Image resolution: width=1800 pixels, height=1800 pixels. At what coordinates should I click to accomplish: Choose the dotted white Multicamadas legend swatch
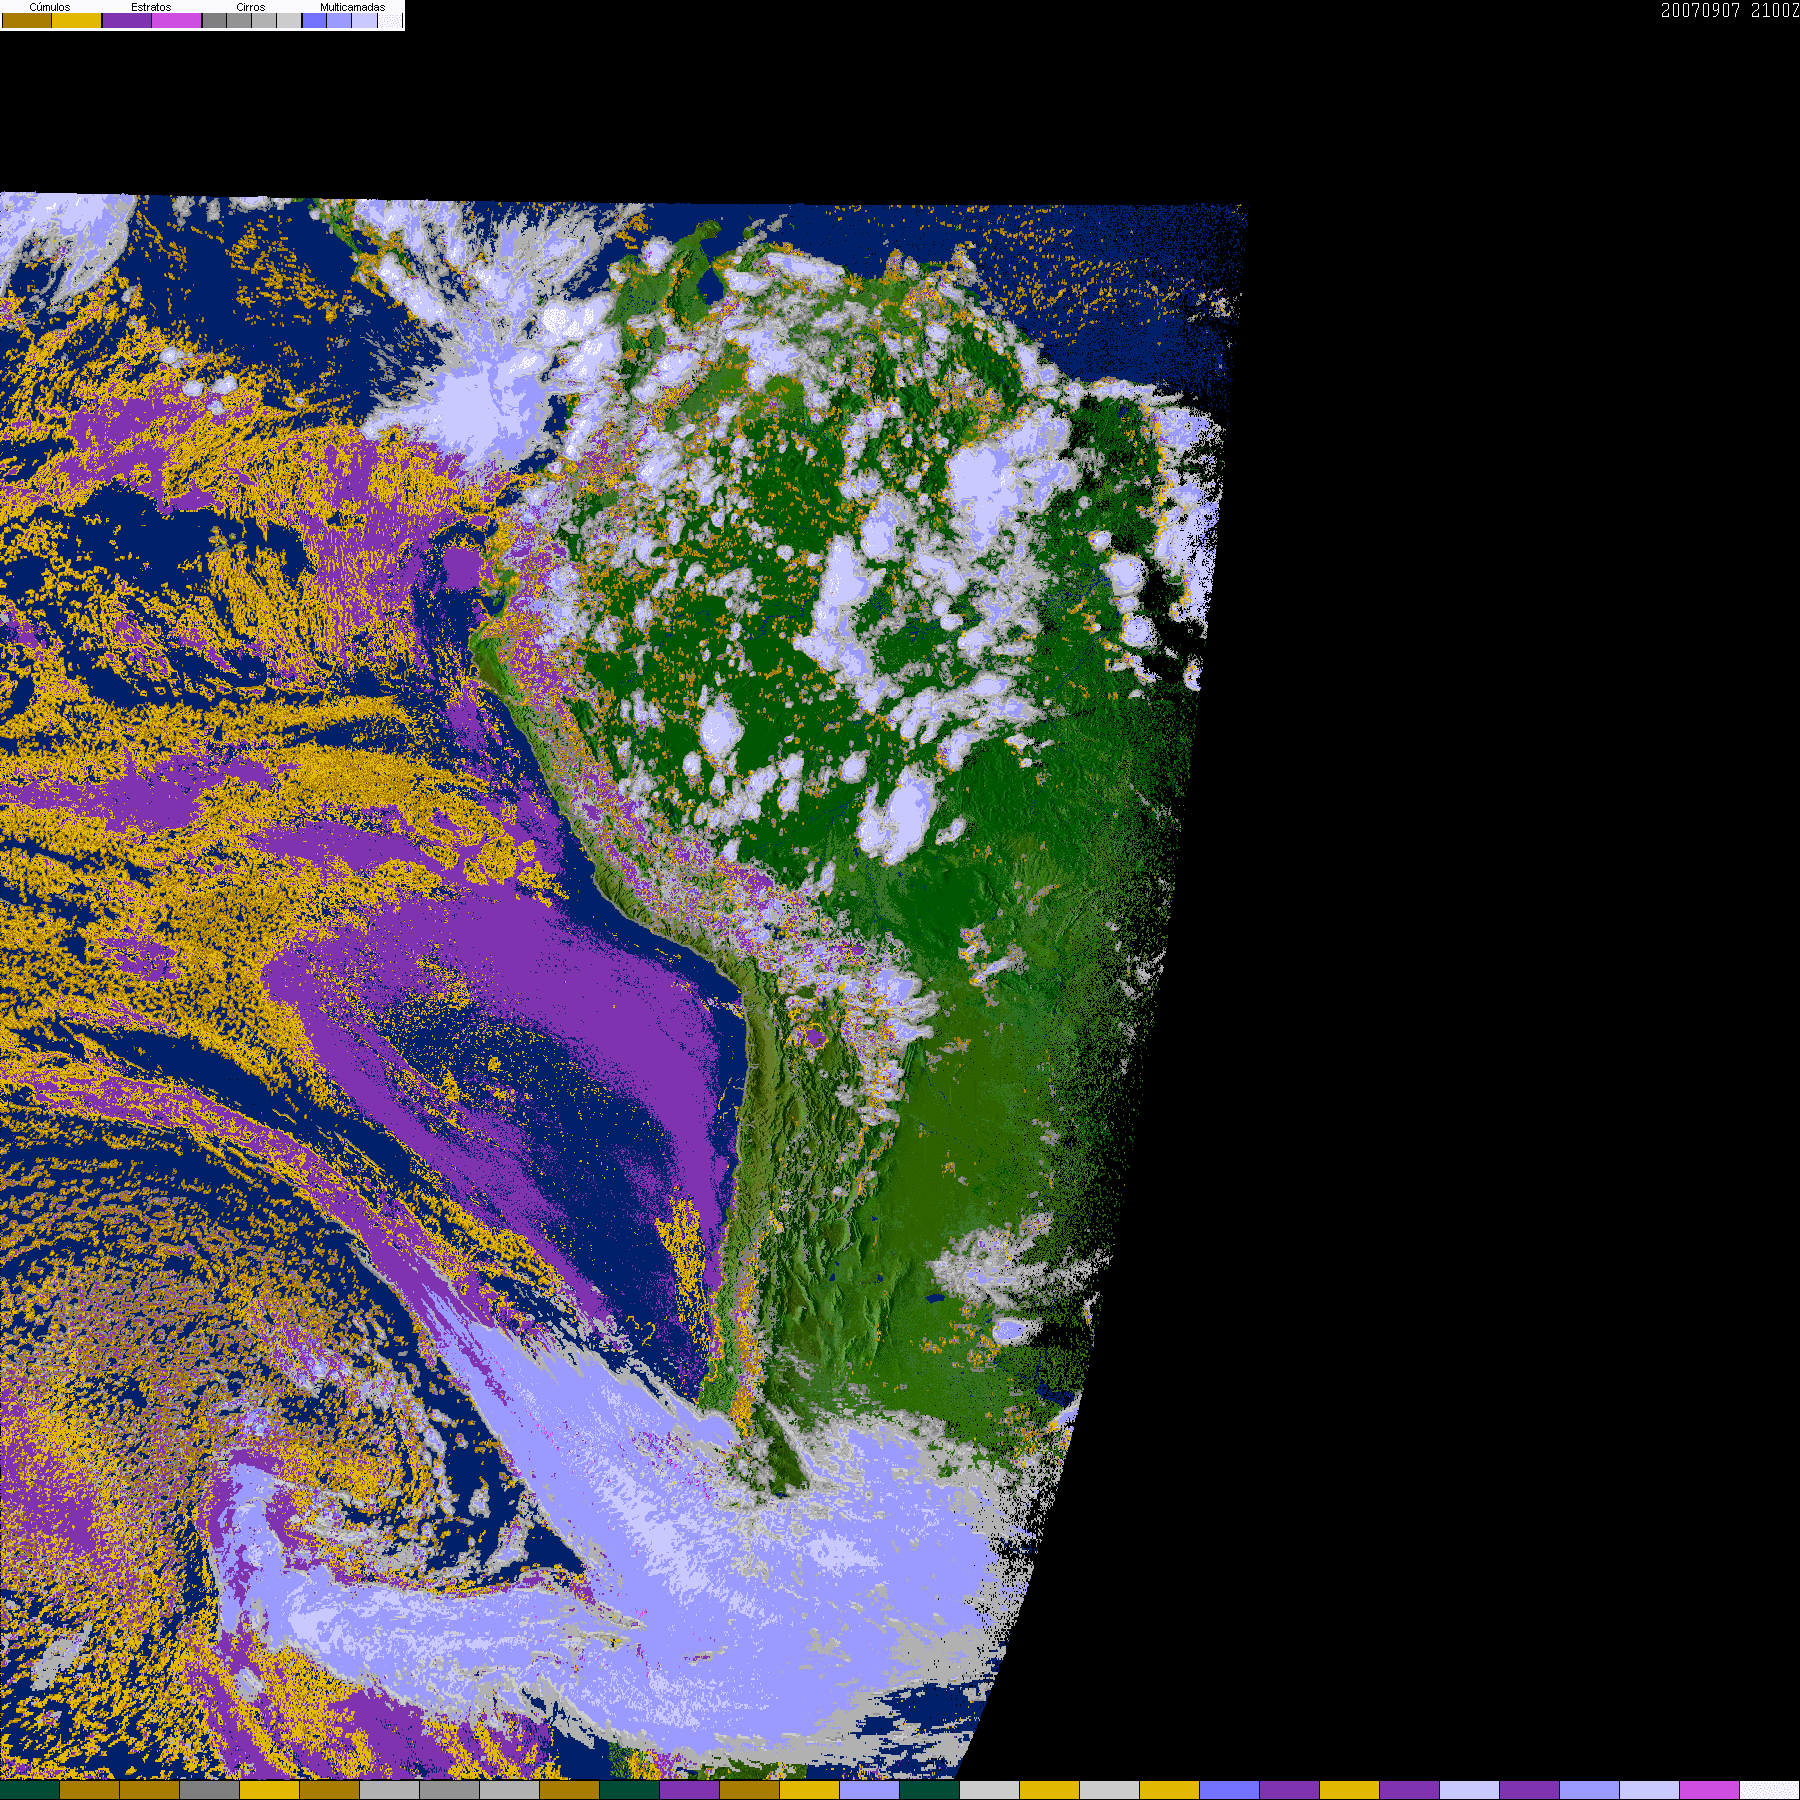pyautogui.click(x=389, y=20)
